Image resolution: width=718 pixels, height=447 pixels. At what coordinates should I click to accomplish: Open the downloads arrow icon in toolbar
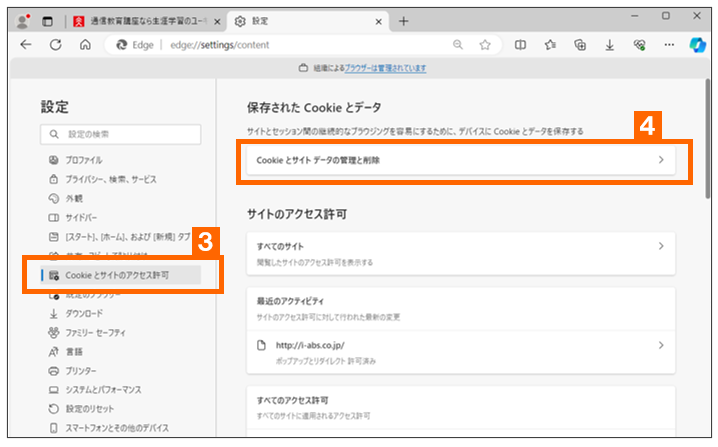(x=609, y=44)
